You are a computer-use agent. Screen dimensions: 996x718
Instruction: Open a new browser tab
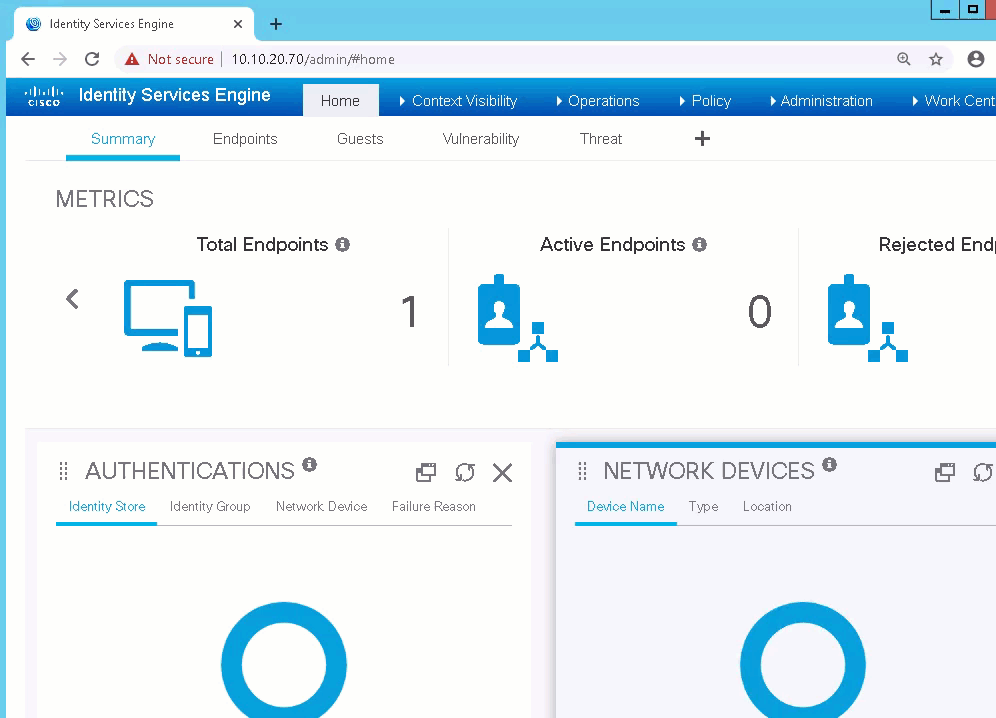pos(276,24)
